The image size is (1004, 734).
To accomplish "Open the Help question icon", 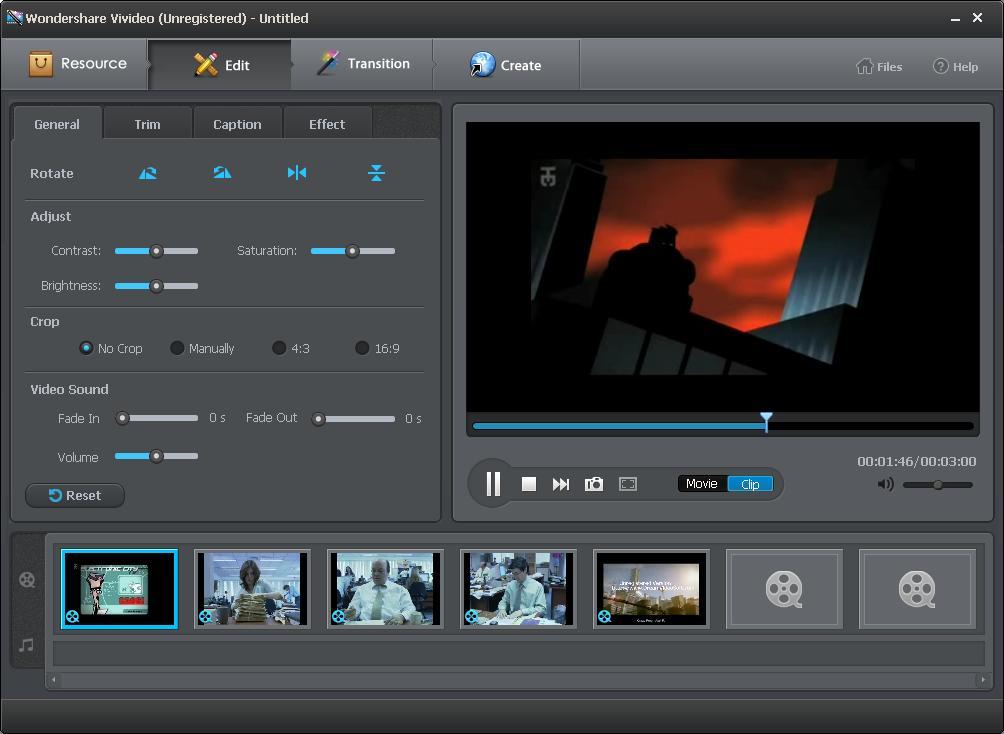I will tap(941, 66).
